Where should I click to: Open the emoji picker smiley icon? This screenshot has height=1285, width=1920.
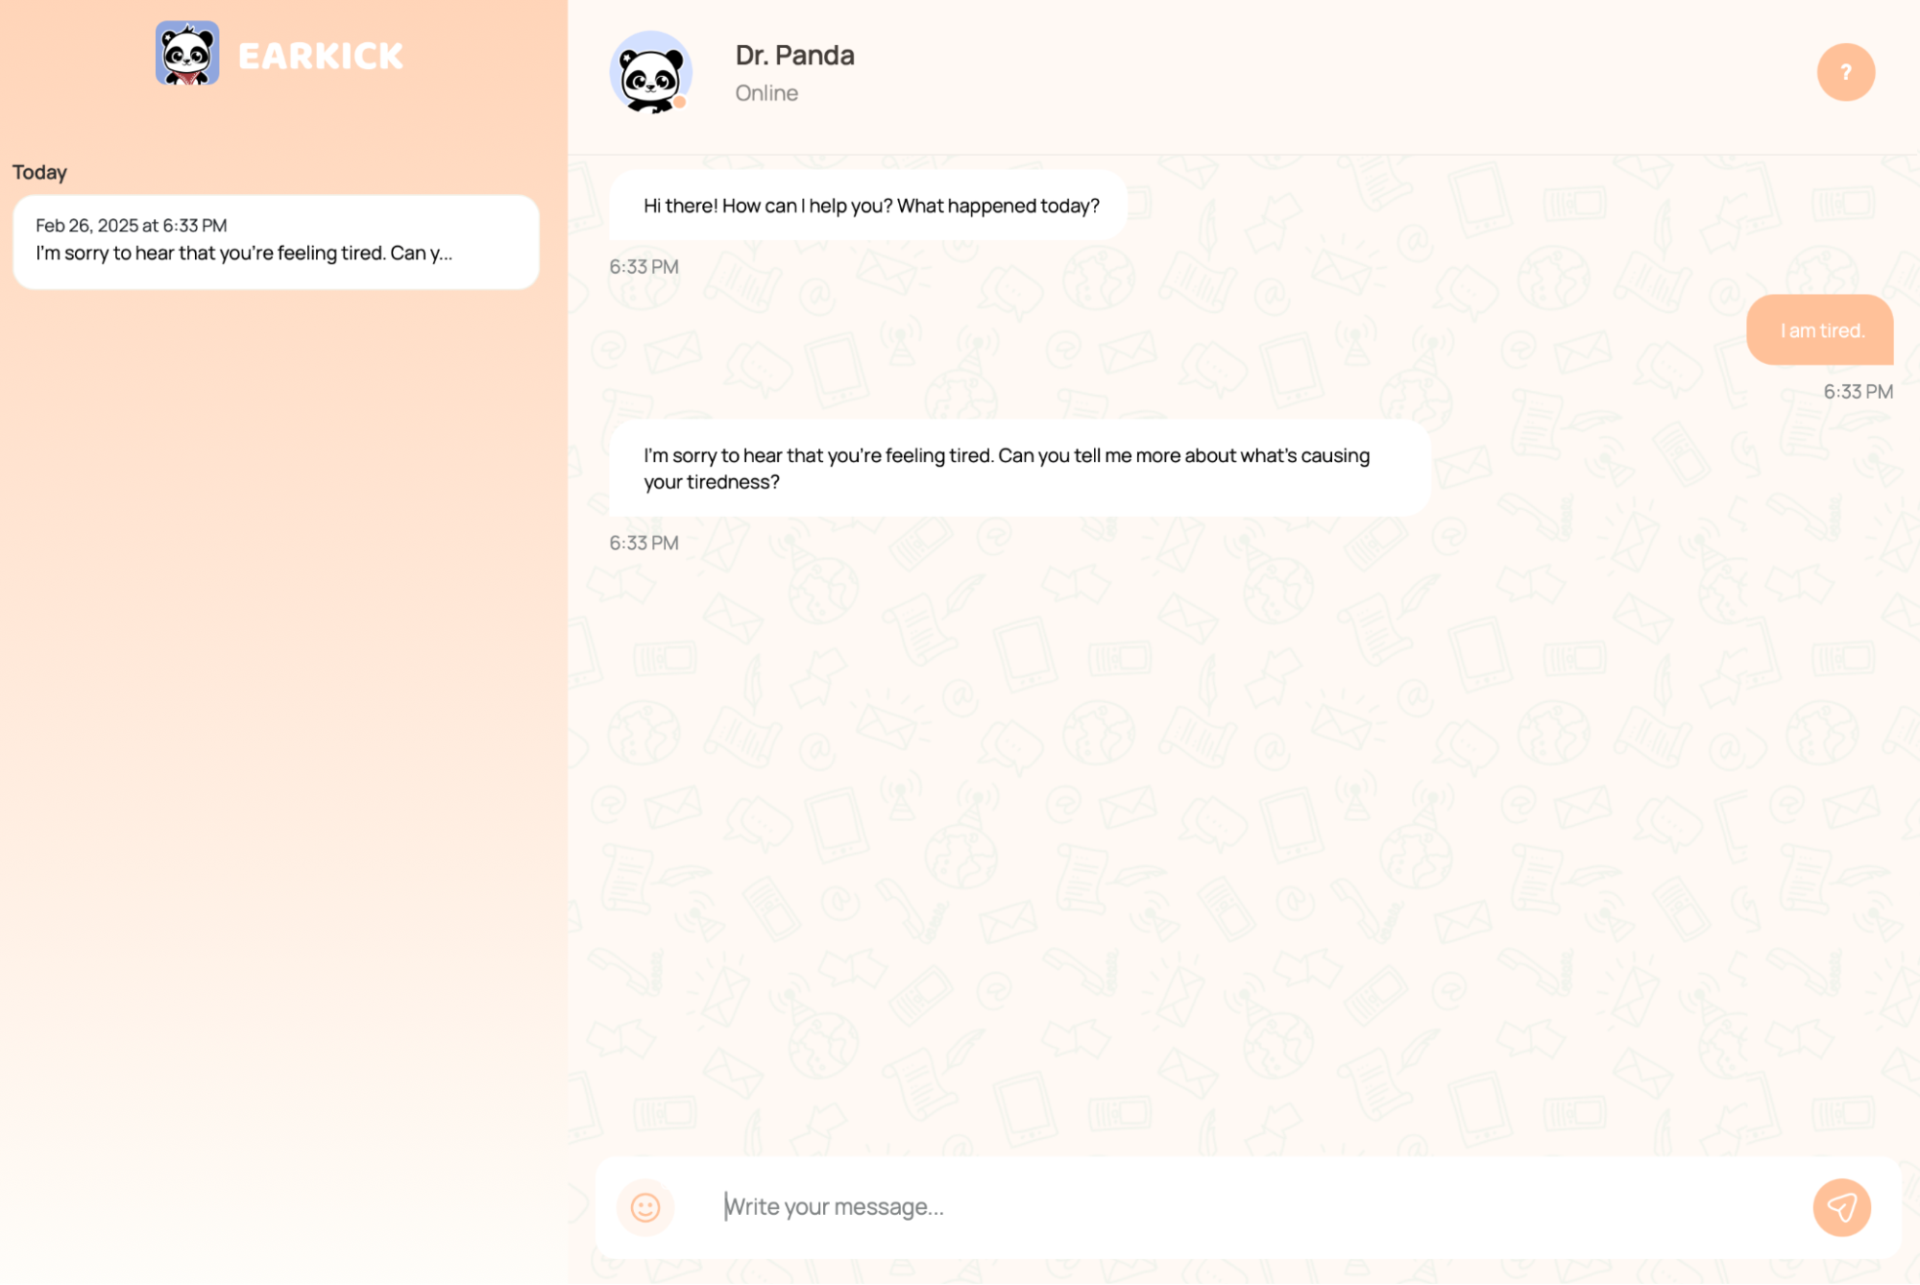click(645, 1207)
